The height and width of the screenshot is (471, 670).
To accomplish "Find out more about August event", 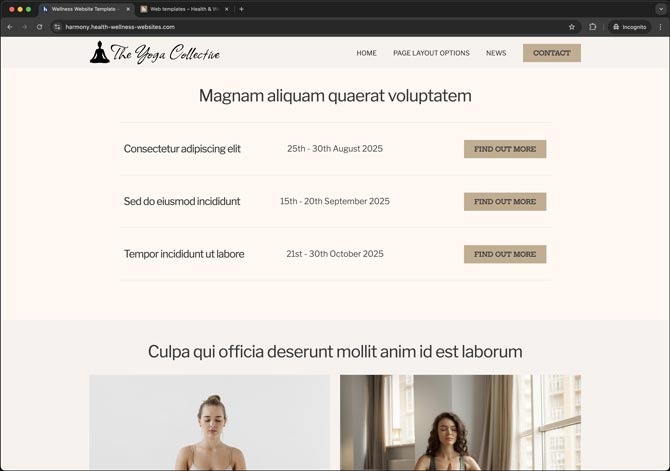I will [505, 149].
